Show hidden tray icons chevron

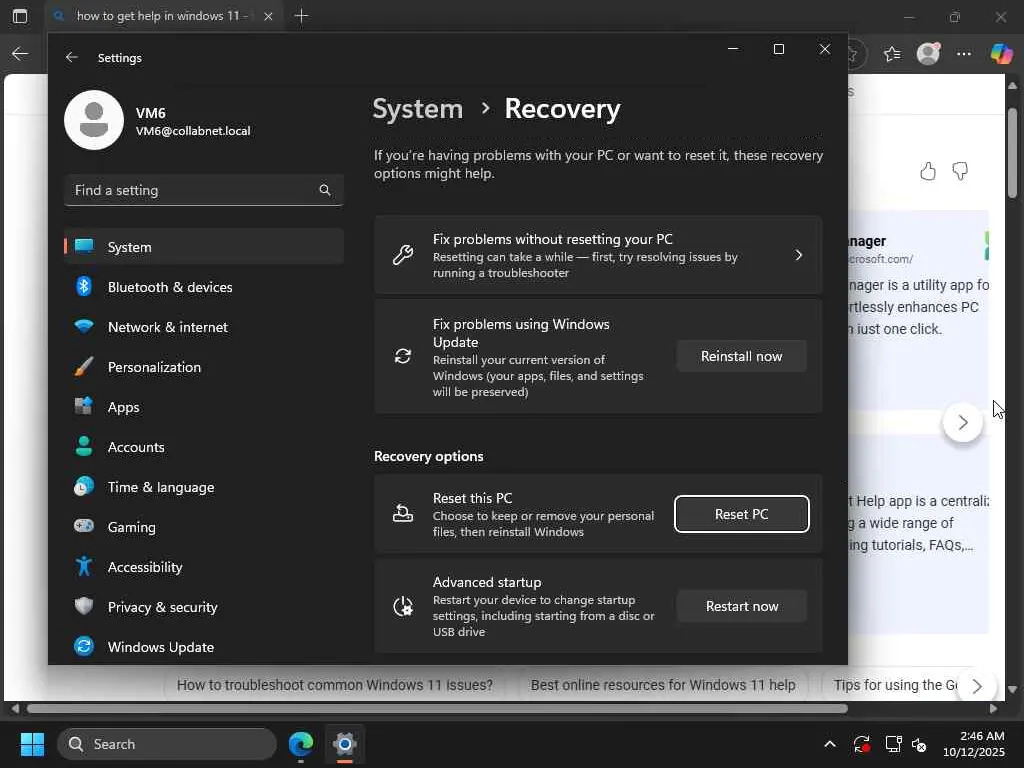pyautogui.click(x=830, y=744)
